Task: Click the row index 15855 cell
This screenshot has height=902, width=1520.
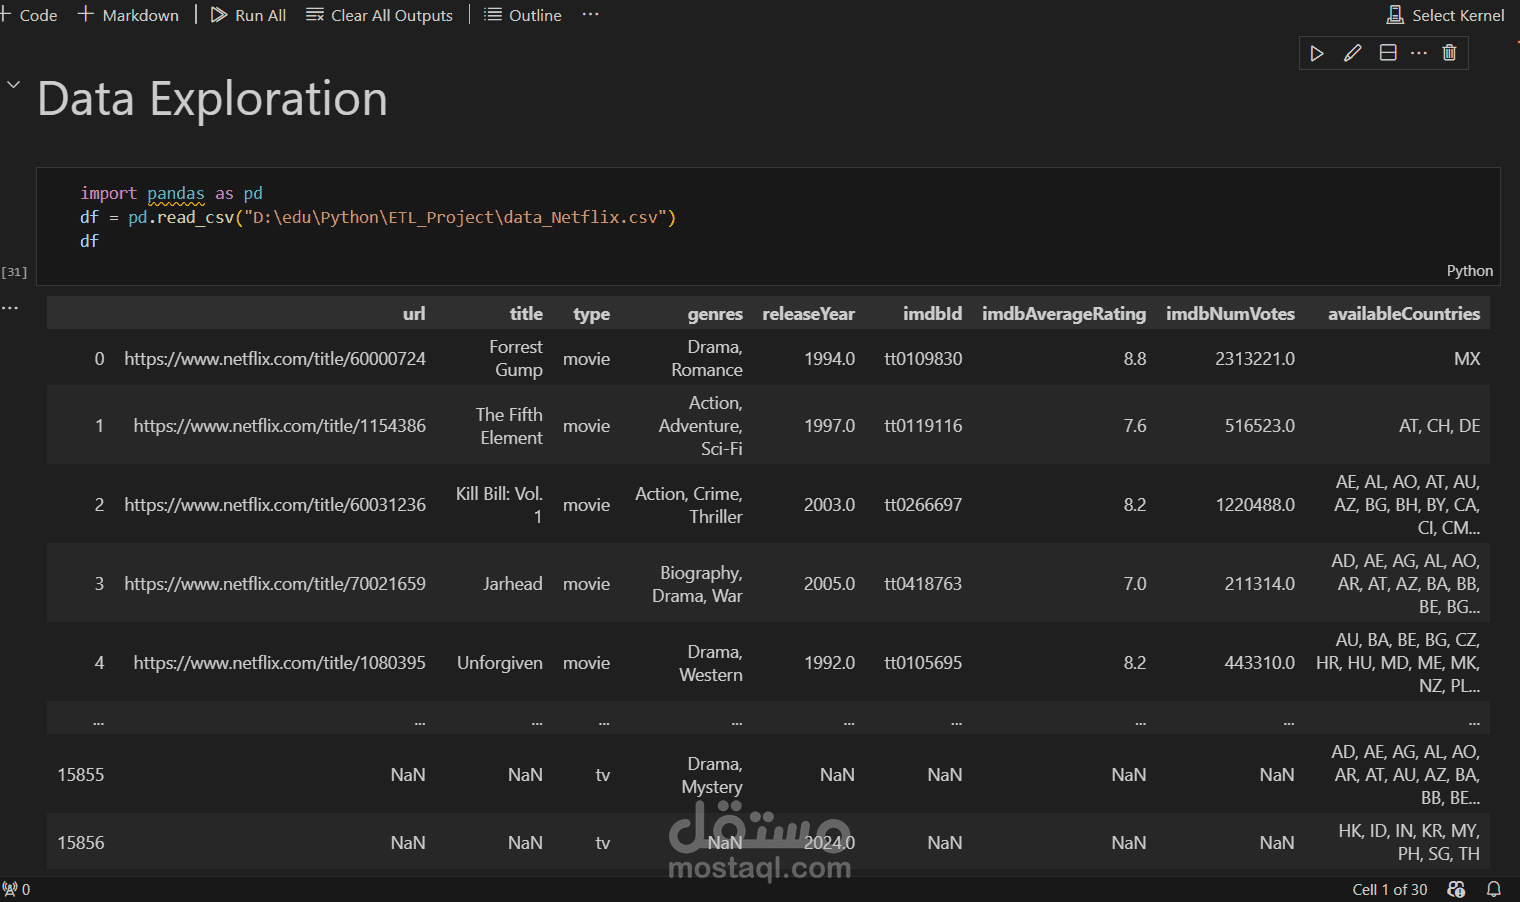Action: 81,775
